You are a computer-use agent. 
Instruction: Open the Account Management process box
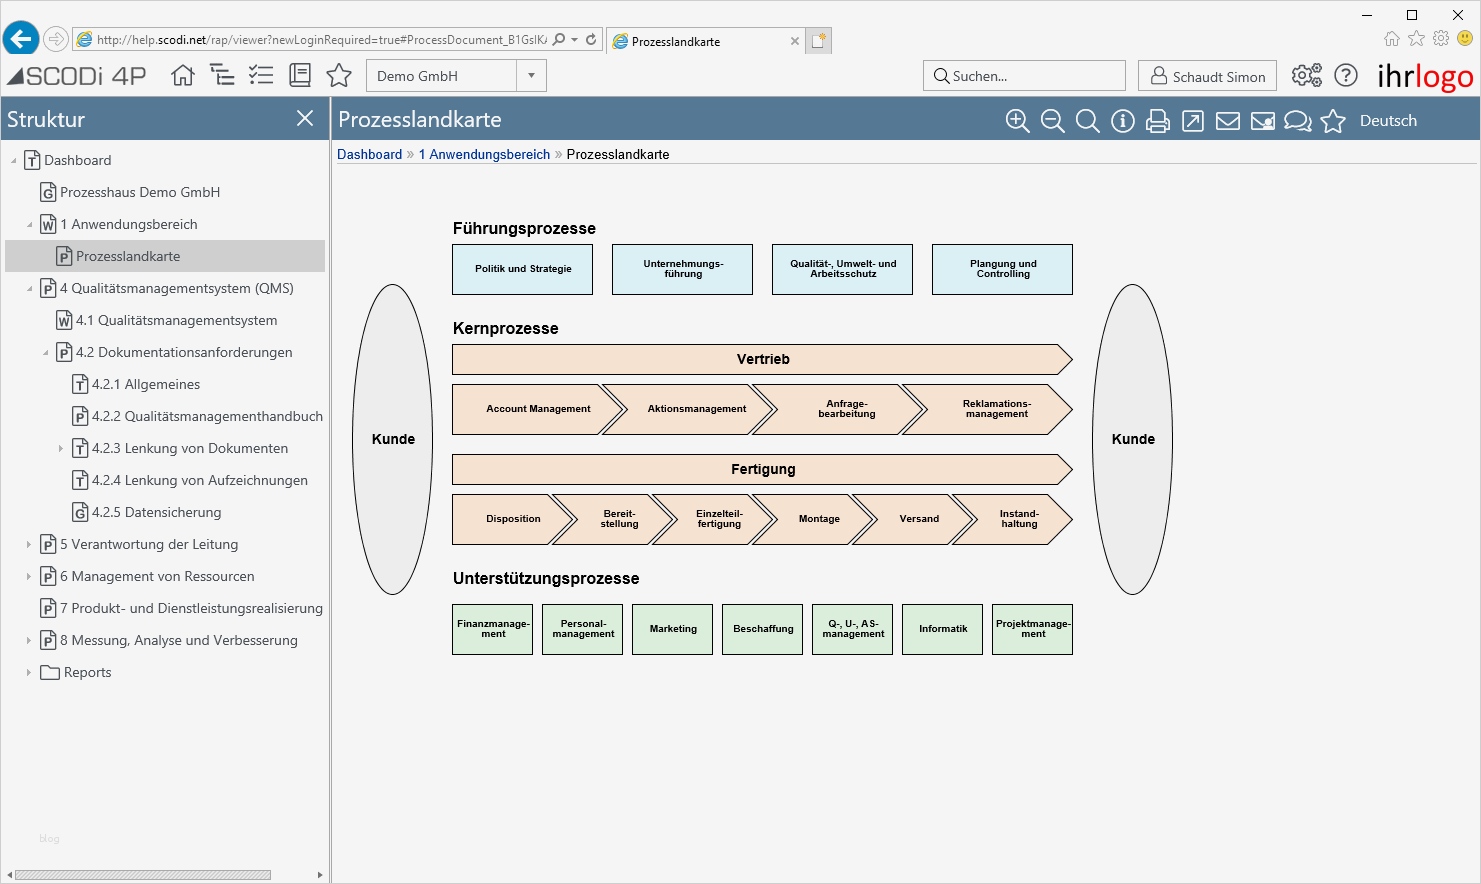(x=538, y=409)
